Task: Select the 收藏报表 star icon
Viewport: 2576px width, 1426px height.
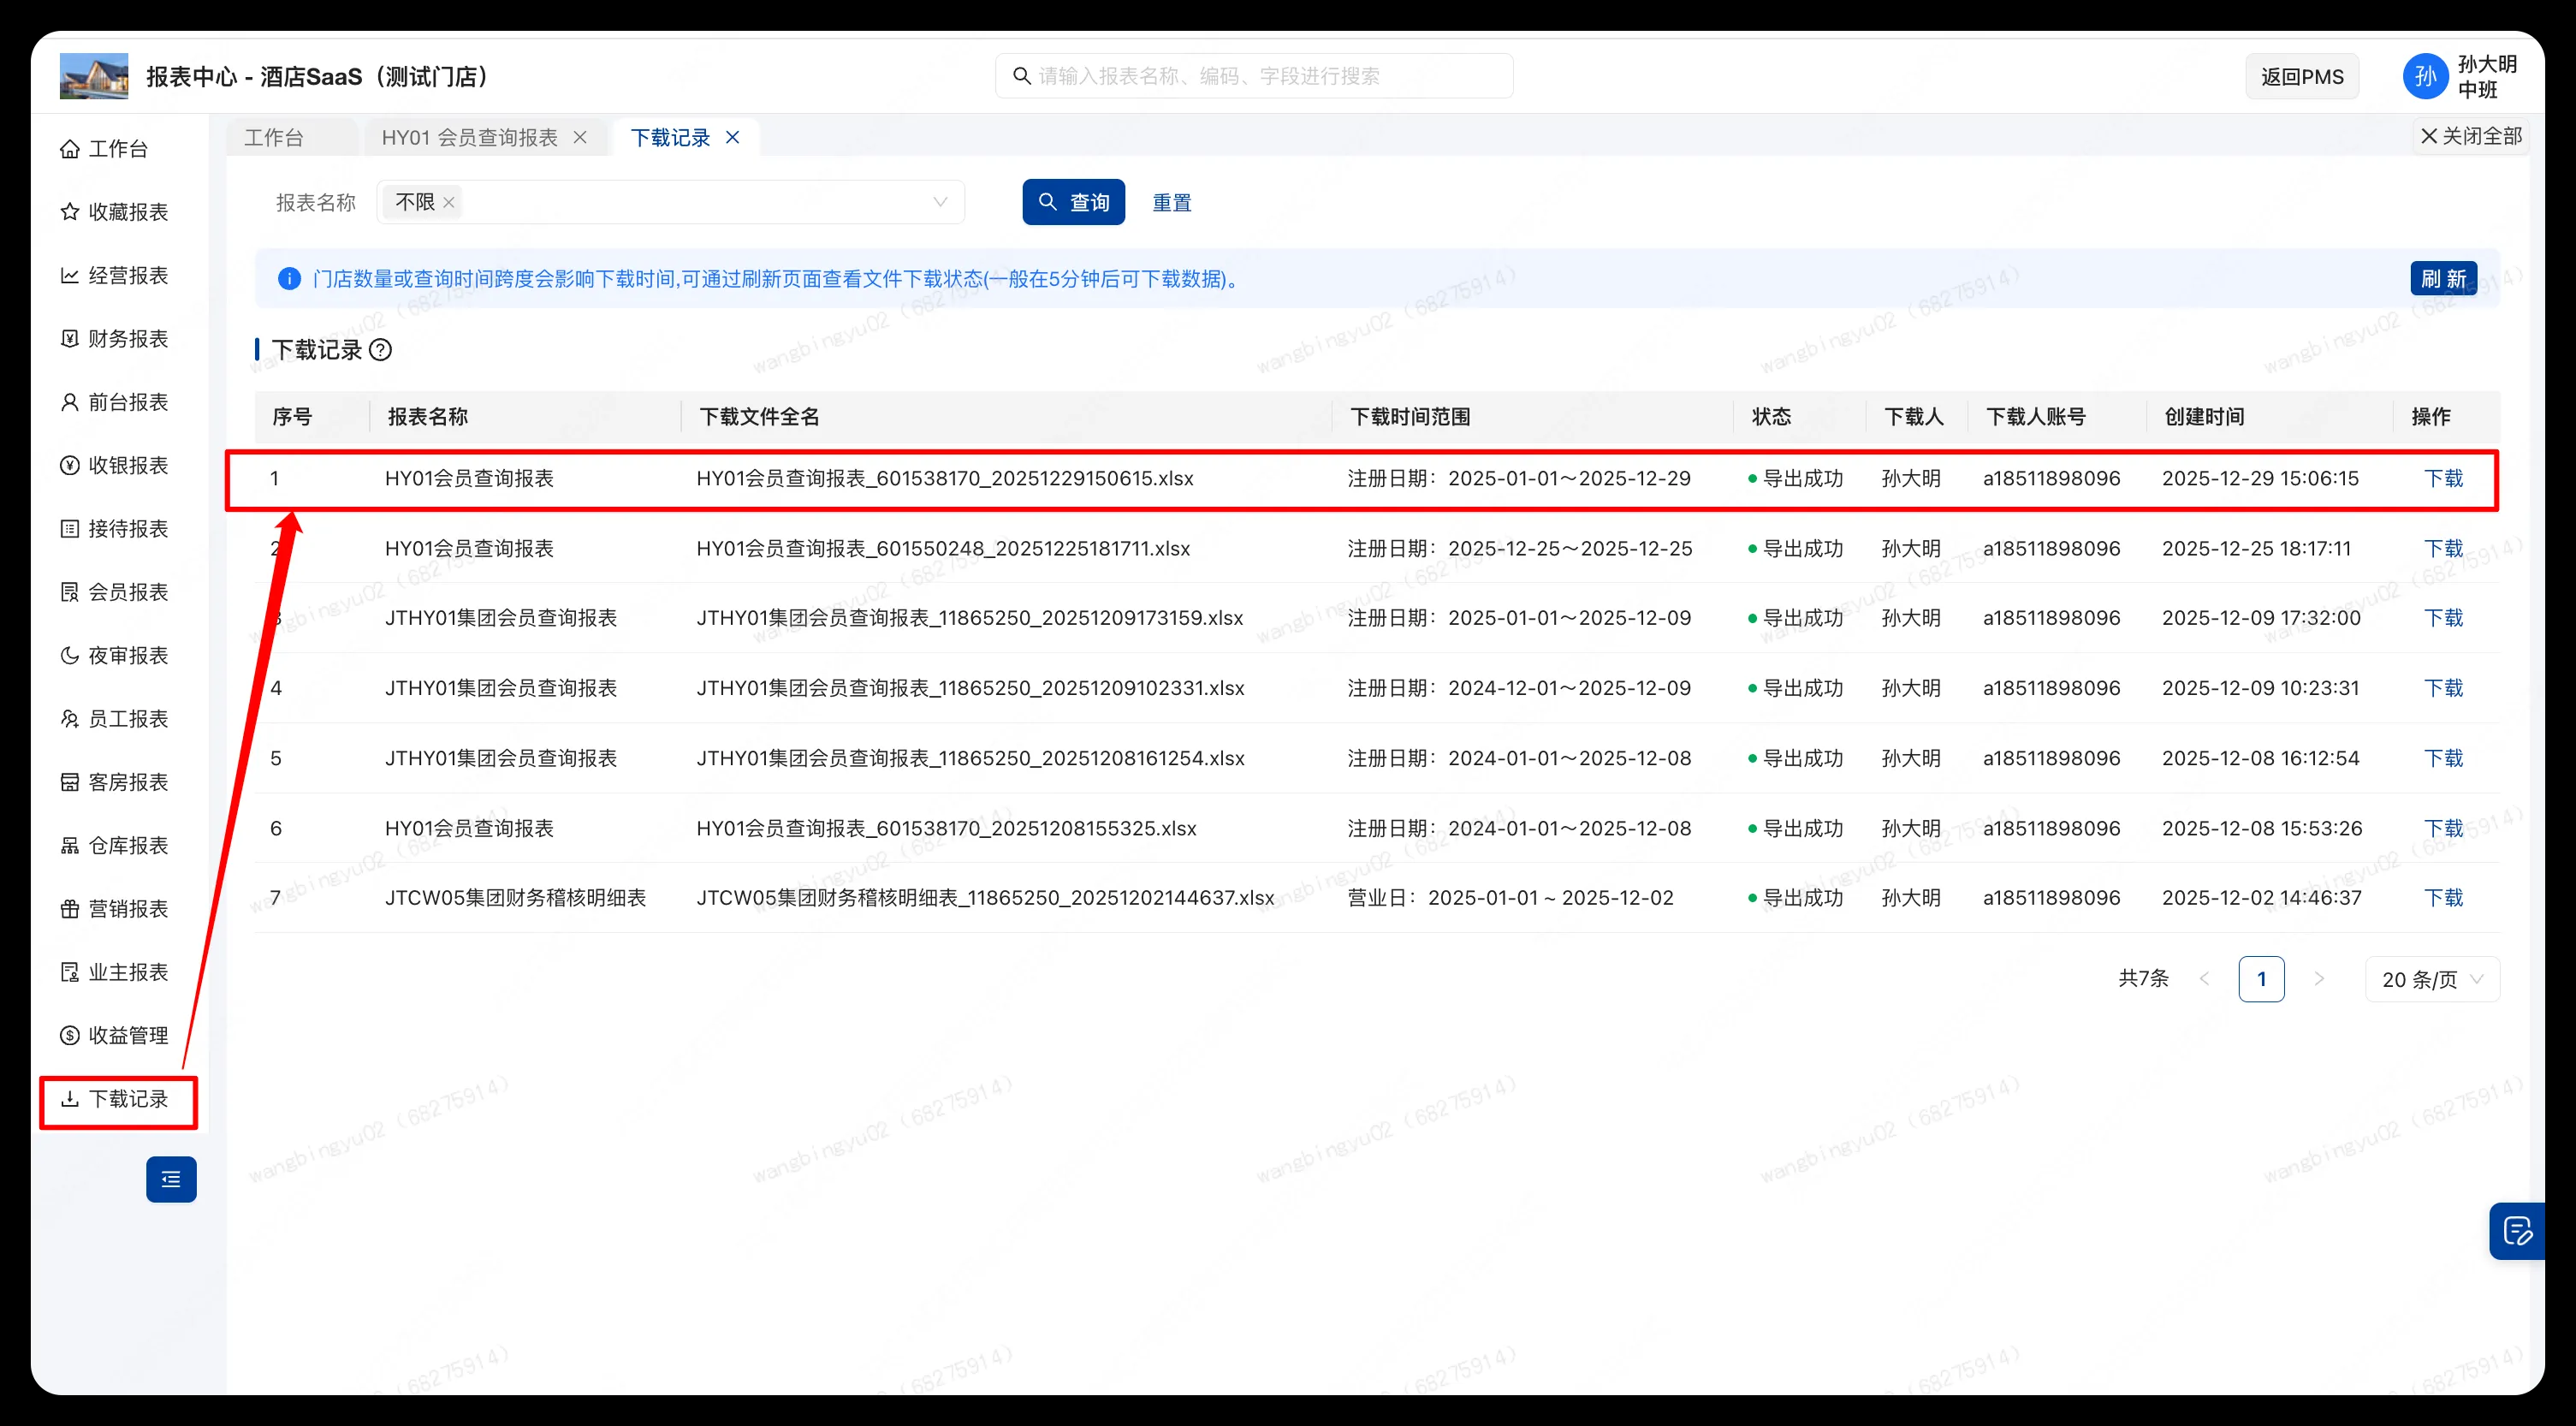Action: [x=70, y=211]
